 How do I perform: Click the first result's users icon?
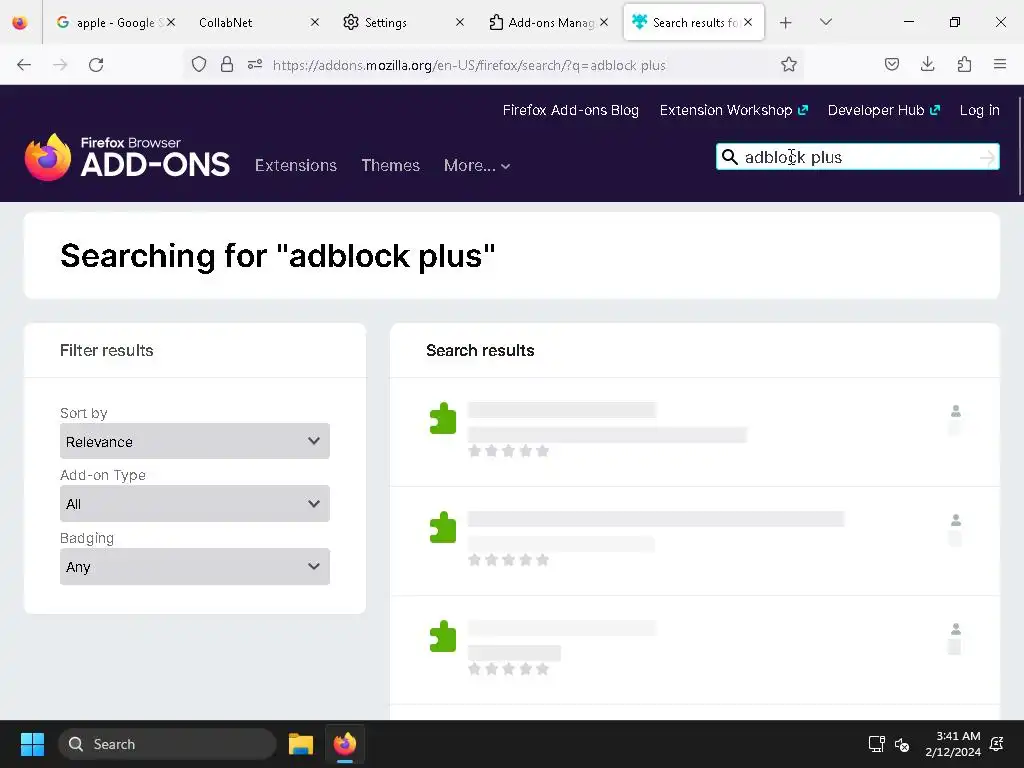tap(955, 411)
